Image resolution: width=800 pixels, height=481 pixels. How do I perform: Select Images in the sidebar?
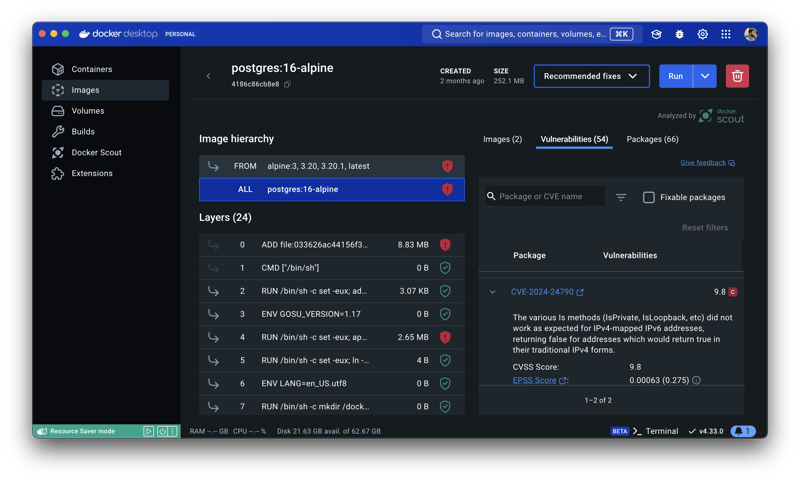pyautogui.click(x=105, y=90)
